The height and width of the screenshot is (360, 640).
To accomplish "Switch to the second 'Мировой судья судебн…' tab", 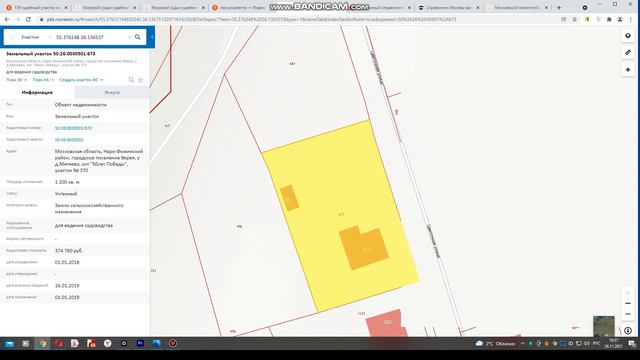I will [105, 7].
